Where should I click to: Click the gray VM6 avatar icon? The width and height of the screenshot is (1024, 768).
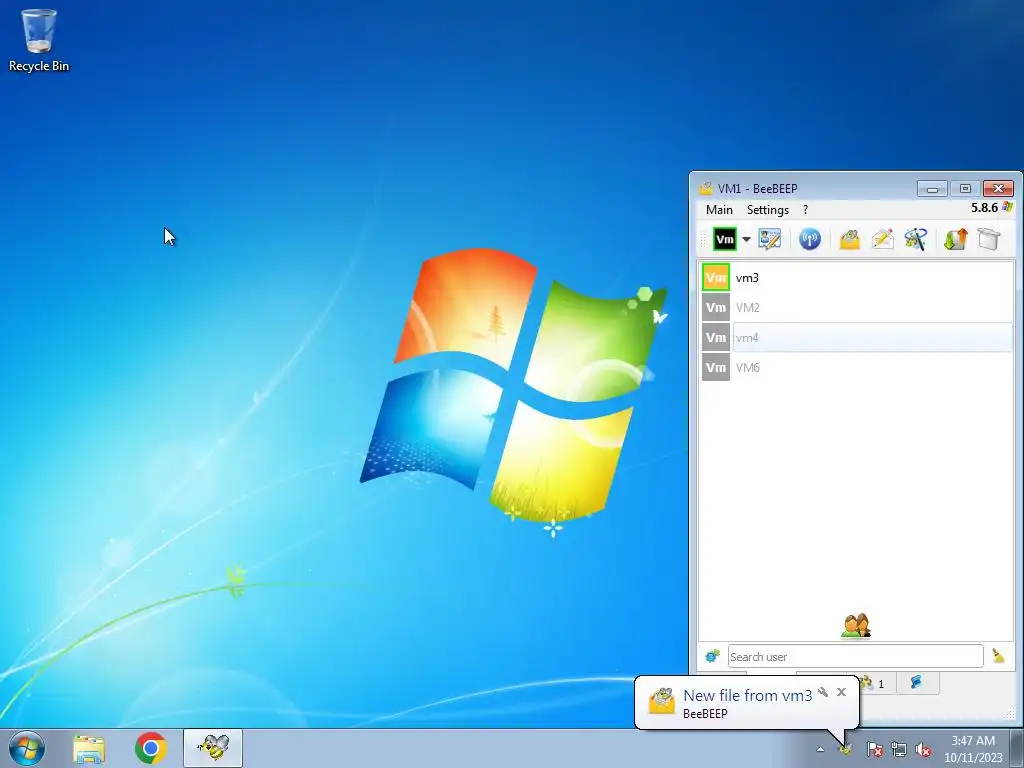point(716,368)
